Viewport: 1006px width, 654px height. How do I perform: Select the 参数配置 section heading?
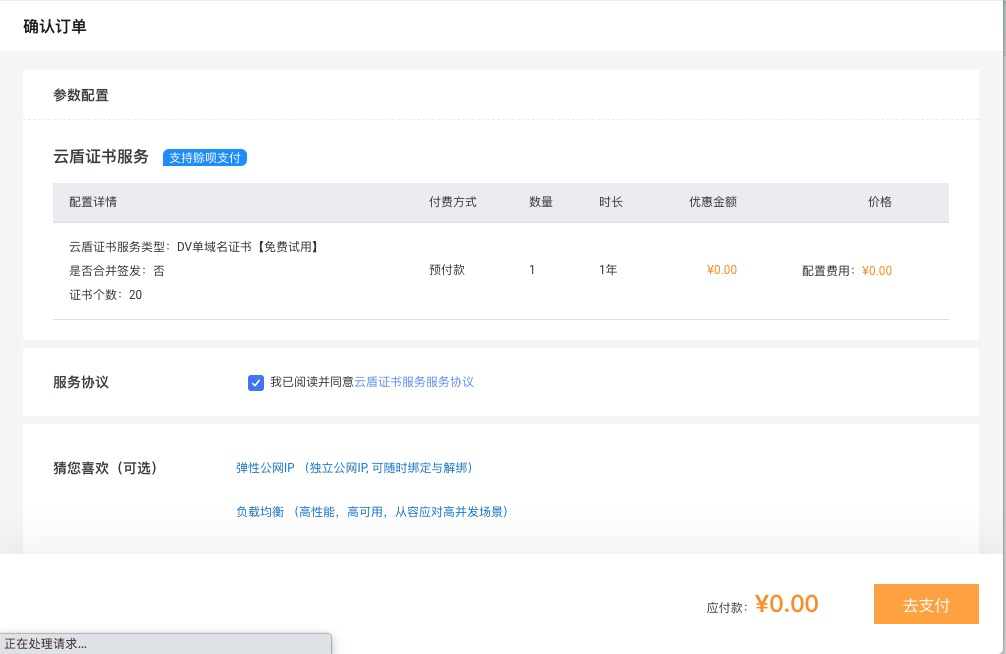(81, 96)
